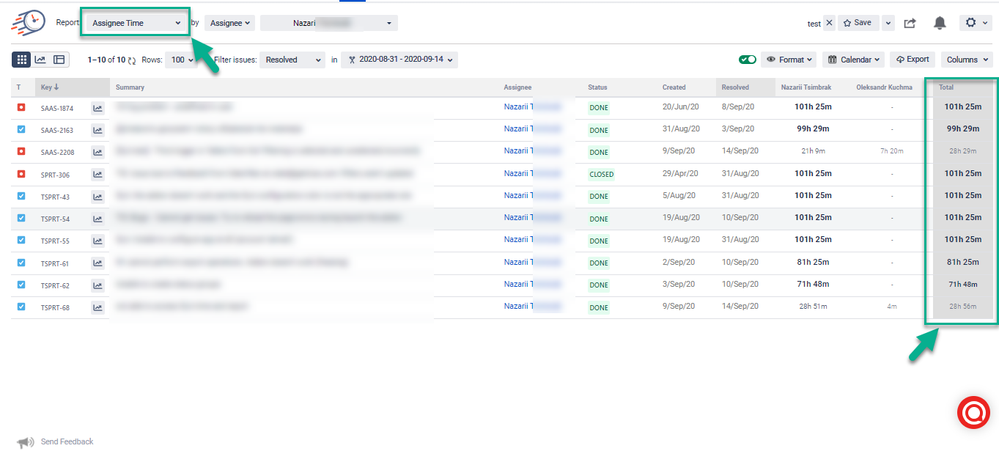Open issue key SAAS-2208
Image resolution: width=999 pixels, height=460 pixels.
pyautogui.click(x=57, y=152)
